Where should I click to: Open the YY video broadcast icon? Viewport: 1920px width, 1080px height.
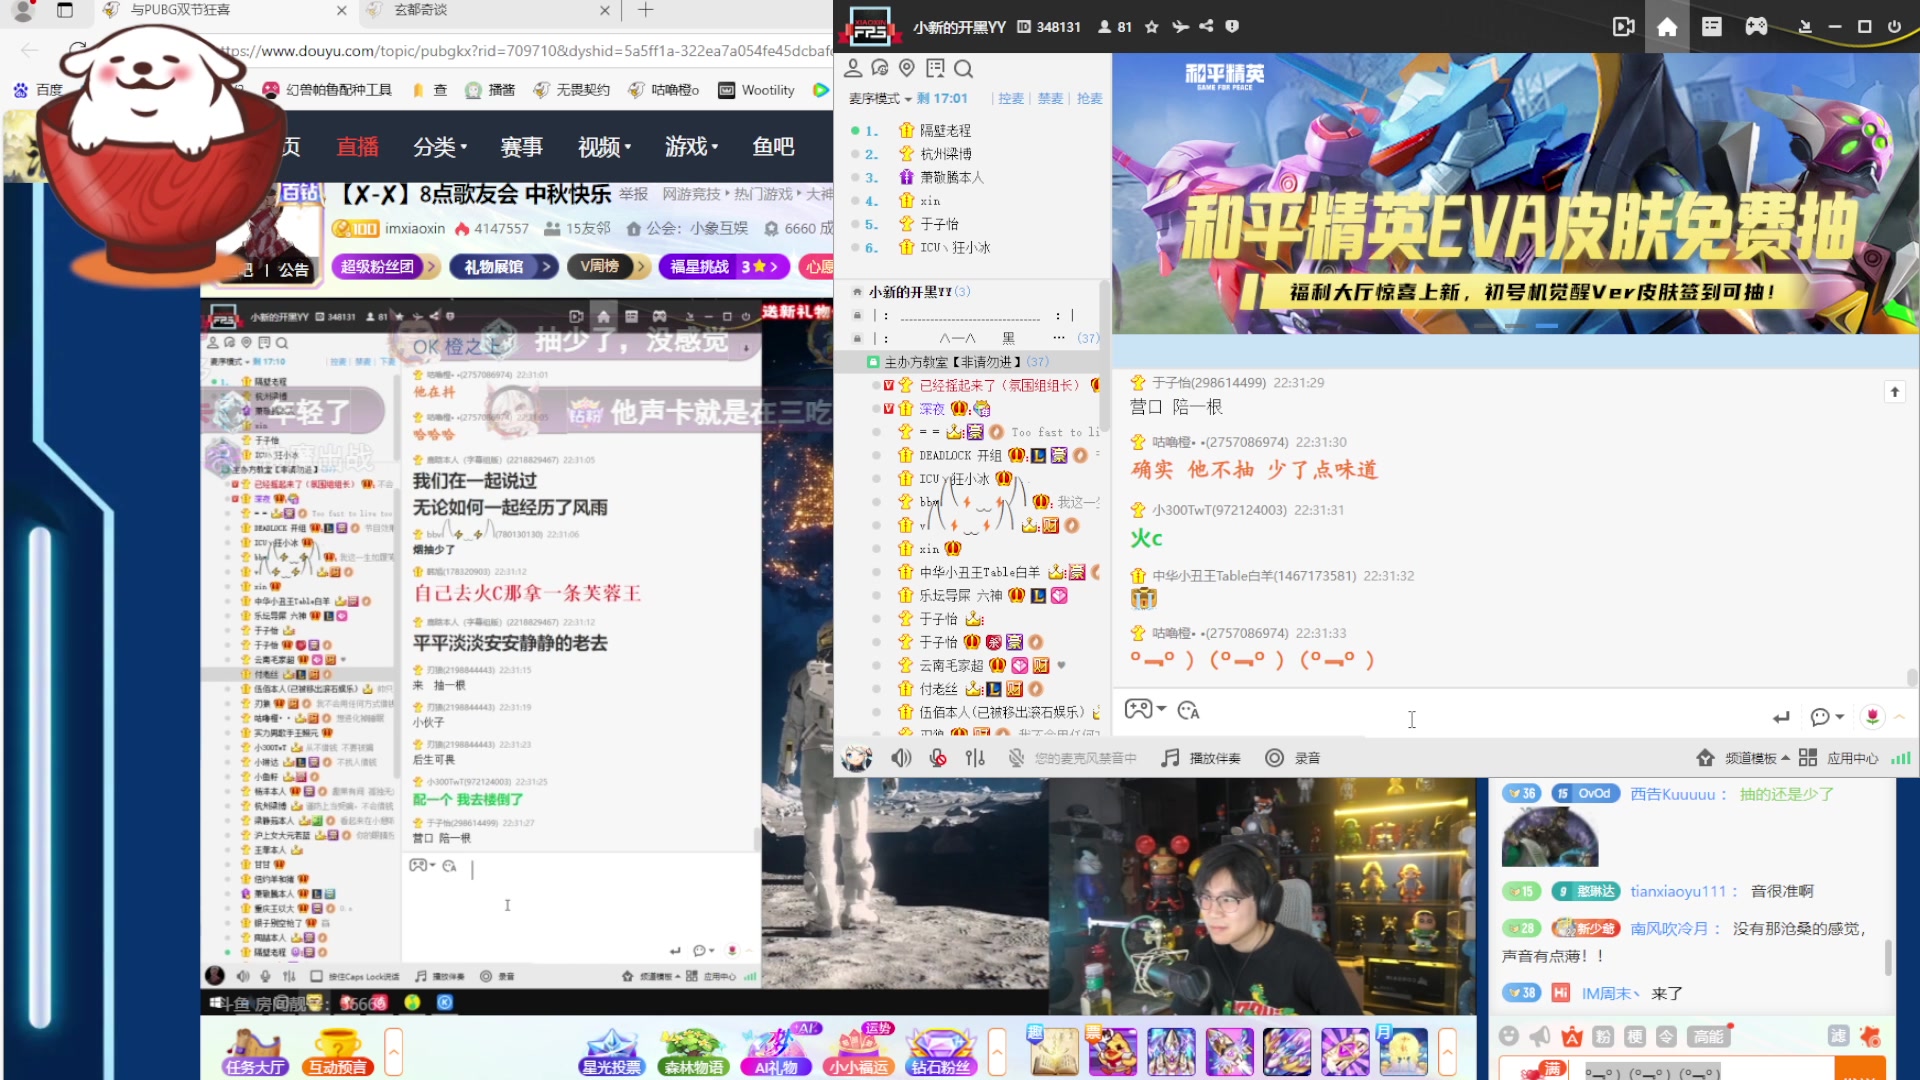click(1623, 27)
